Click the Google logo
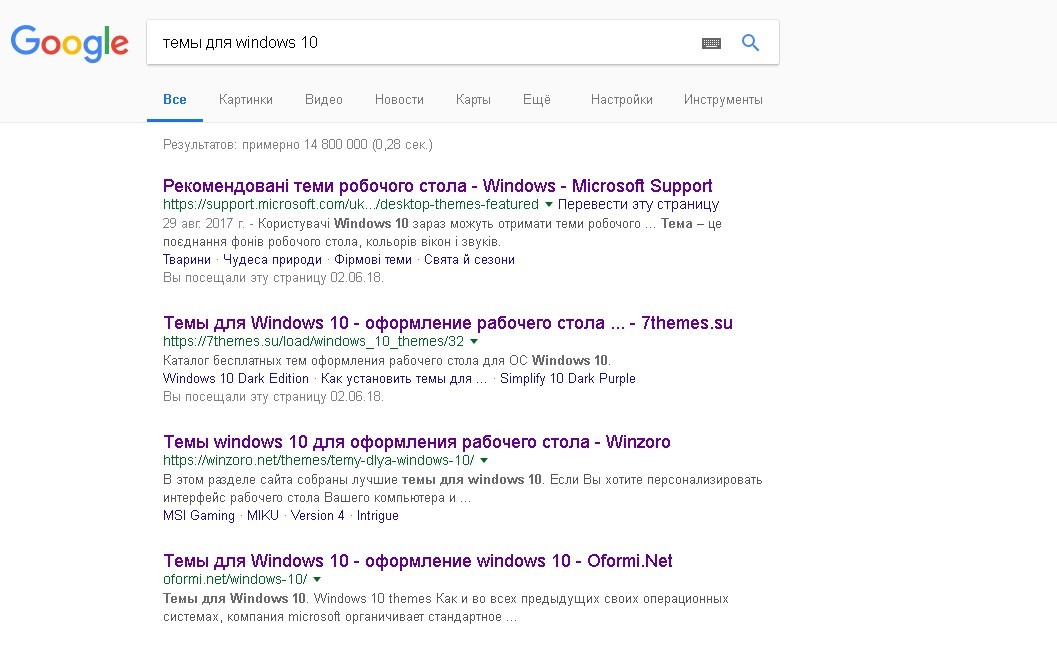 pos(69,43)
